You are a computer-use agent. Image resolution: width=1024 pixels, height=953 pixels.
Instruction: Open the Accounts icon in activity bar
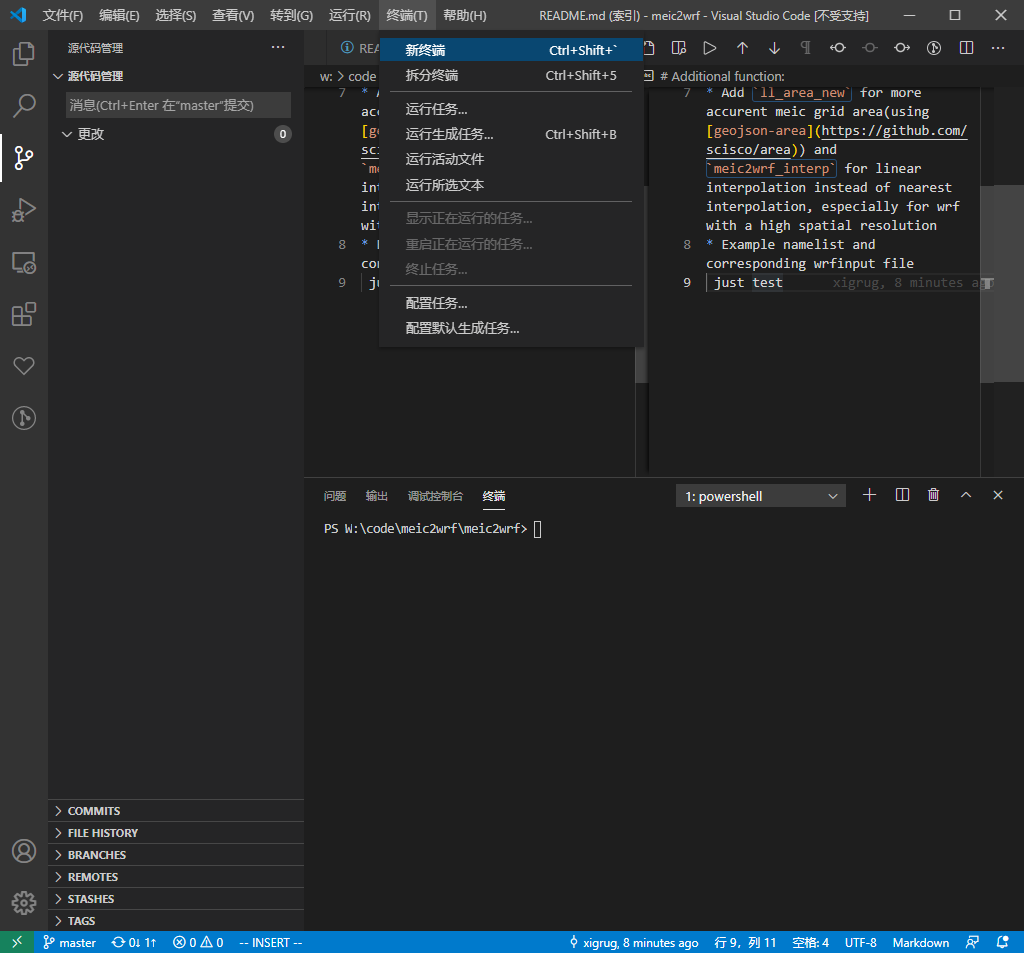(x=24, y=851)
